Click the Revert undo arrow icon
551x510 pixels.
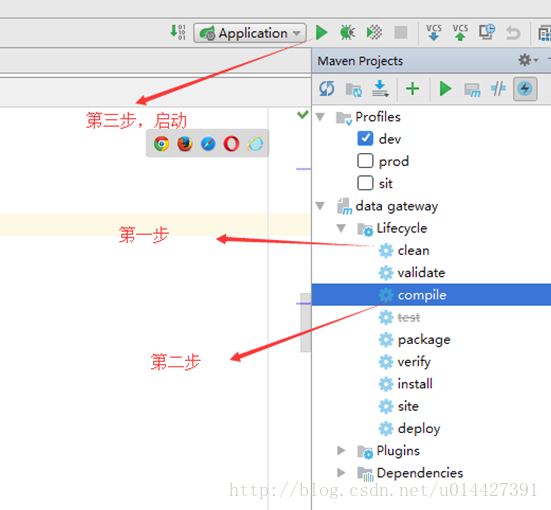pos(513,33)
